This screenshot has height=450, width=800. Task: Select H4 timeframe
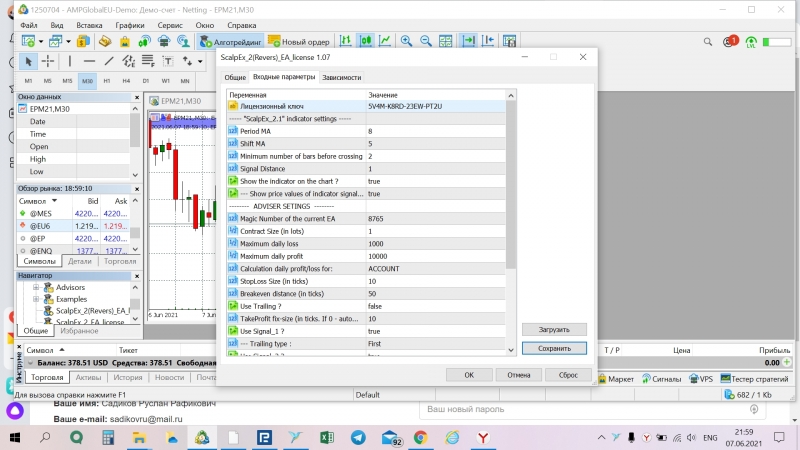(x=126, y=81)
